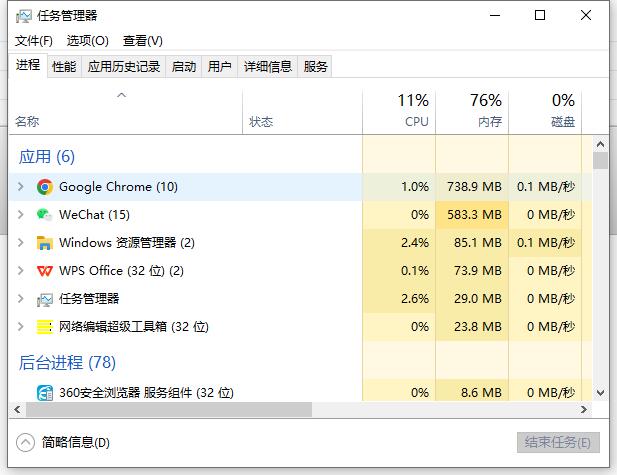Click the 网络编辑超级工具箱 process icon
The width and height of the screenshot is (617, 475).
tap(44, 327)
